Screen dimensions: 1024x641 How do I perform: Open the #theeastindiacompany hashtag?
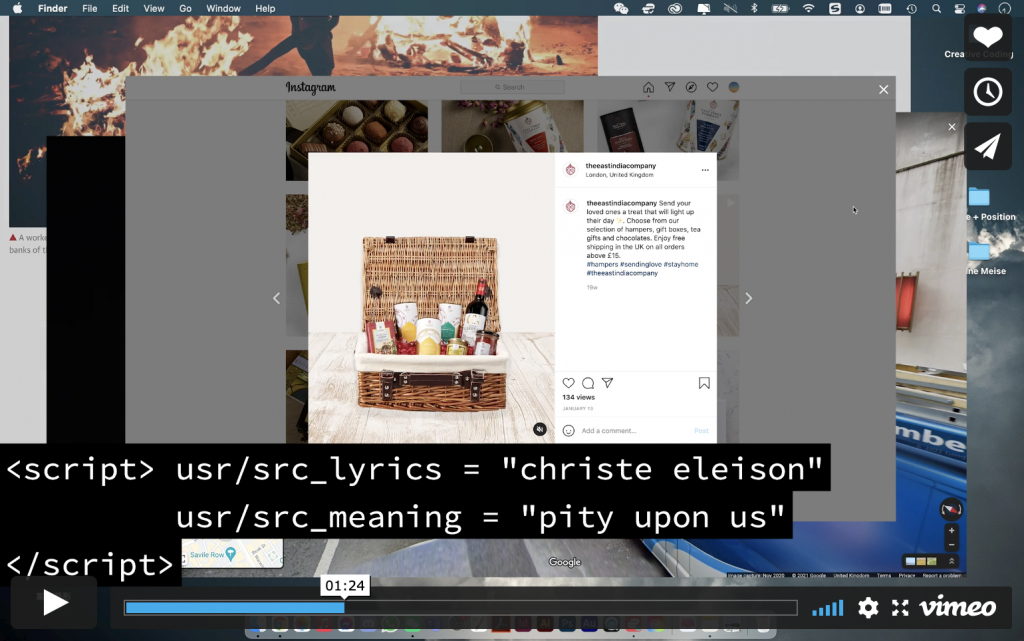622,273
